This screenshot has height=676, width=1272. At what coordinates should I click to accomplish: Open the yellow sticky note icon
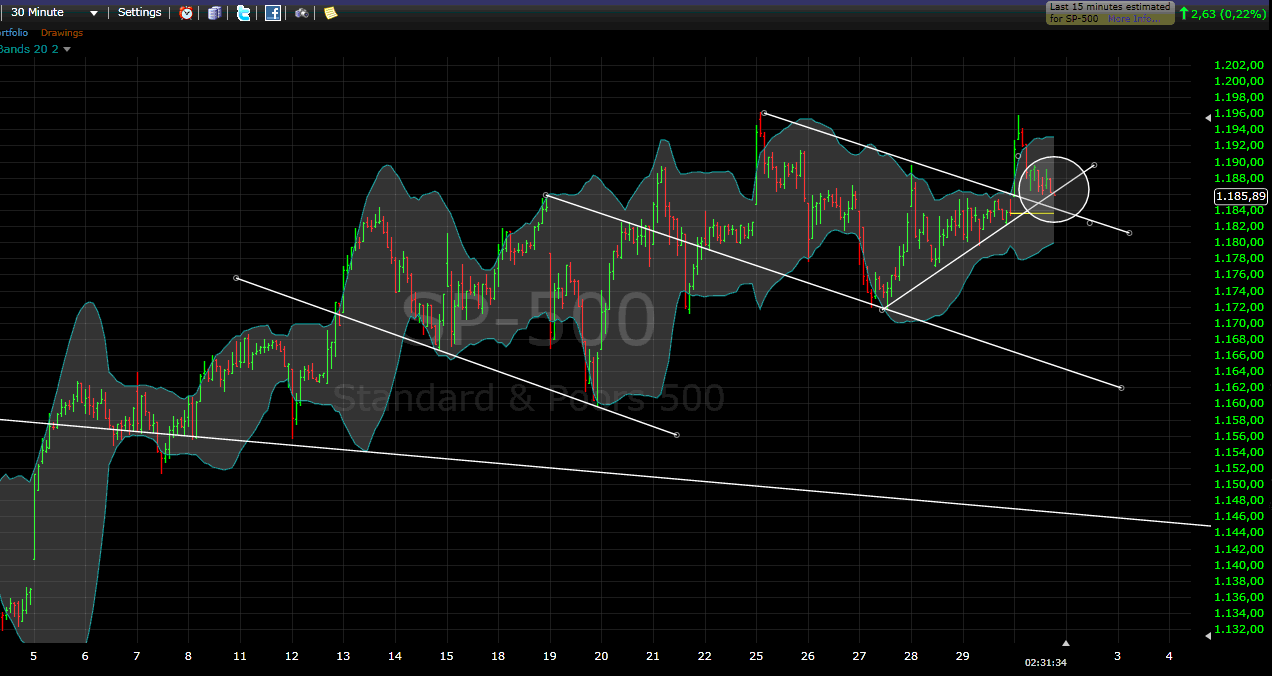[330, 13]
